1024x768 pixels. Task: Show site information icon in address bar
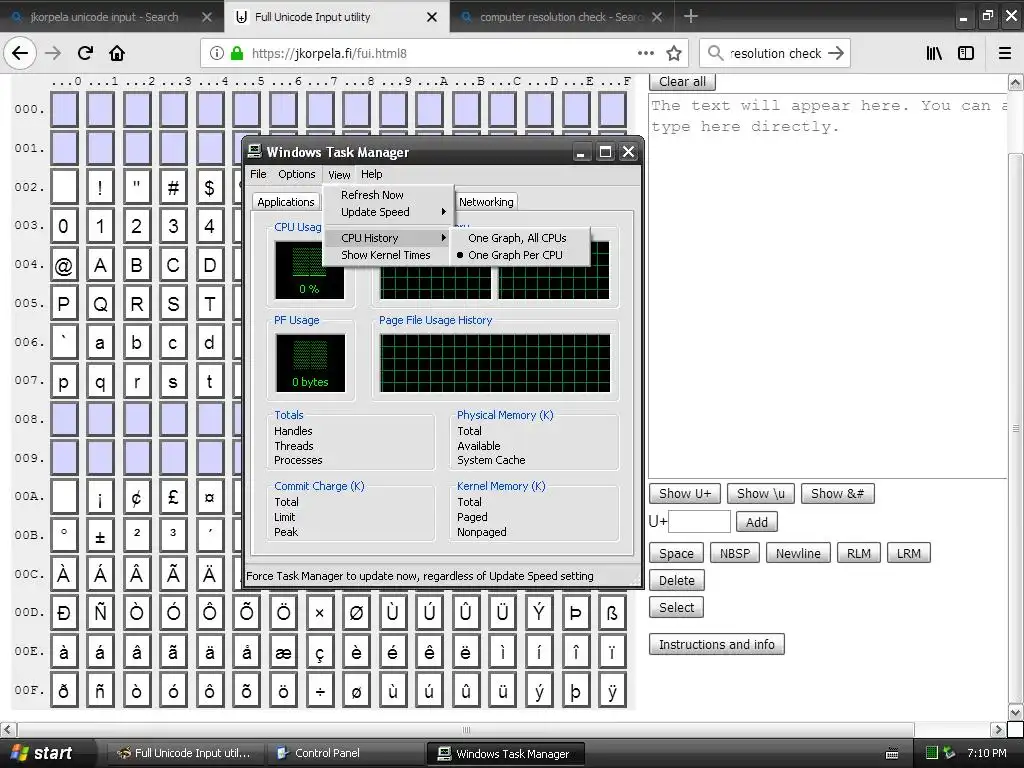[x=217, y=53]
